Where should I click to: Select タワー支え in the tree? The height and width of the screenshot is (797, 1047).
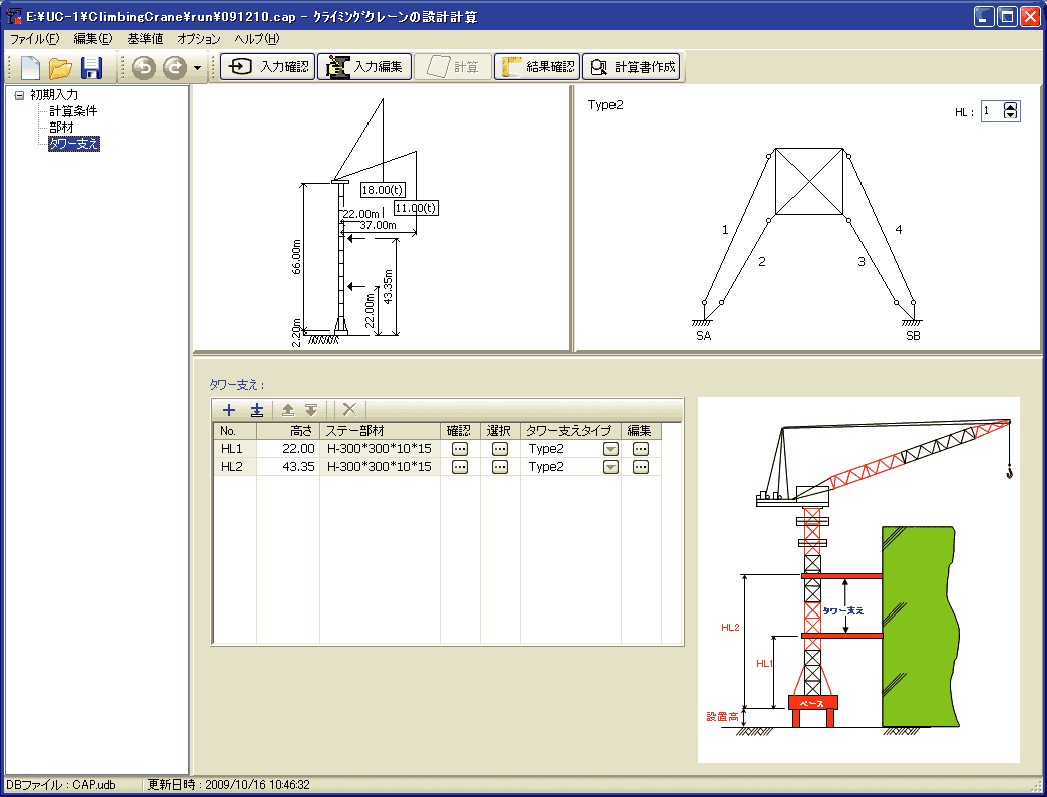point(73,144)
